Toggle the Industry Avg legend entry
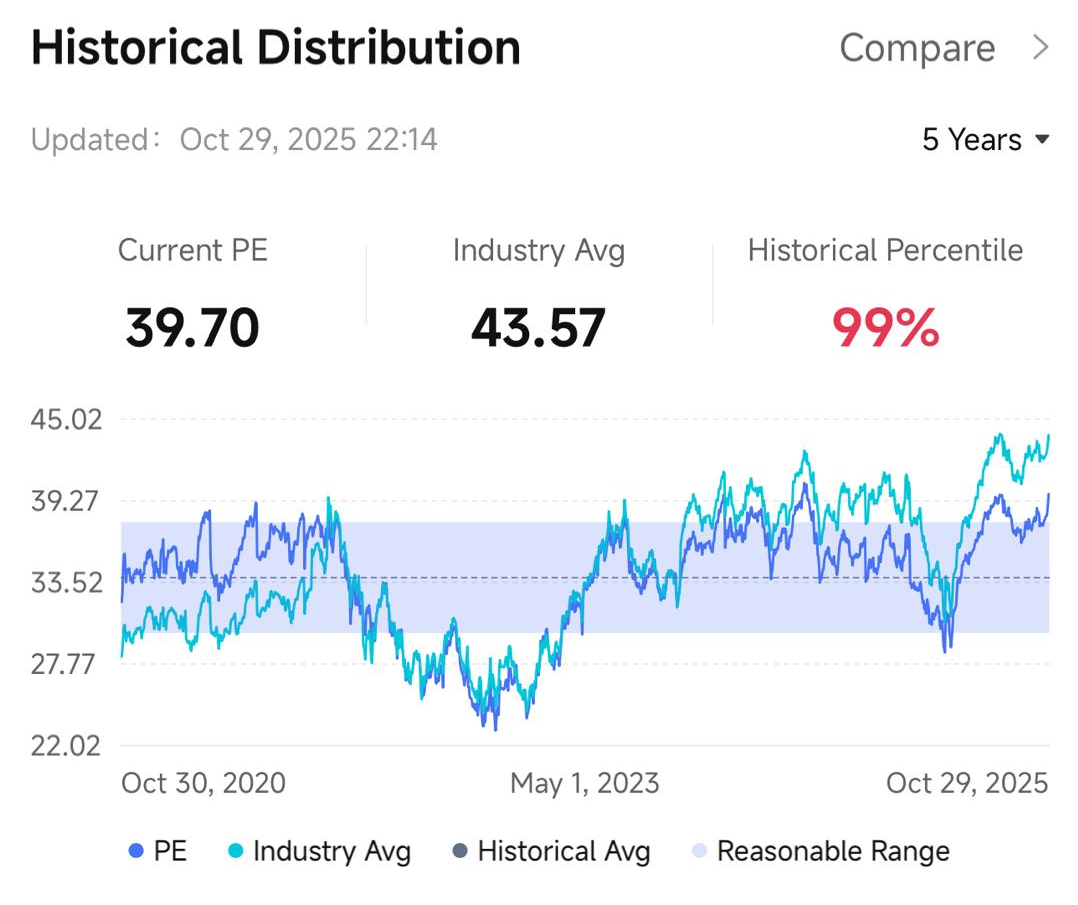Image resolution: width=1078 pixels, height=905 pixels. click(320, 851)
